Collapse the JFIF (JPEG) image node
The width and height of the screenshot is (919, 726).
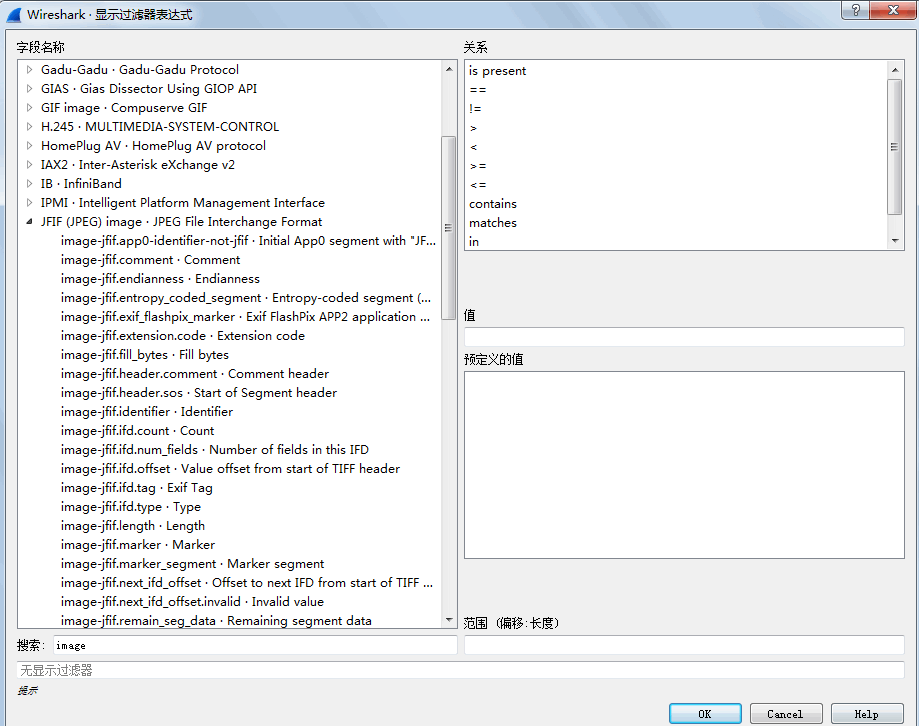[29, 221]
